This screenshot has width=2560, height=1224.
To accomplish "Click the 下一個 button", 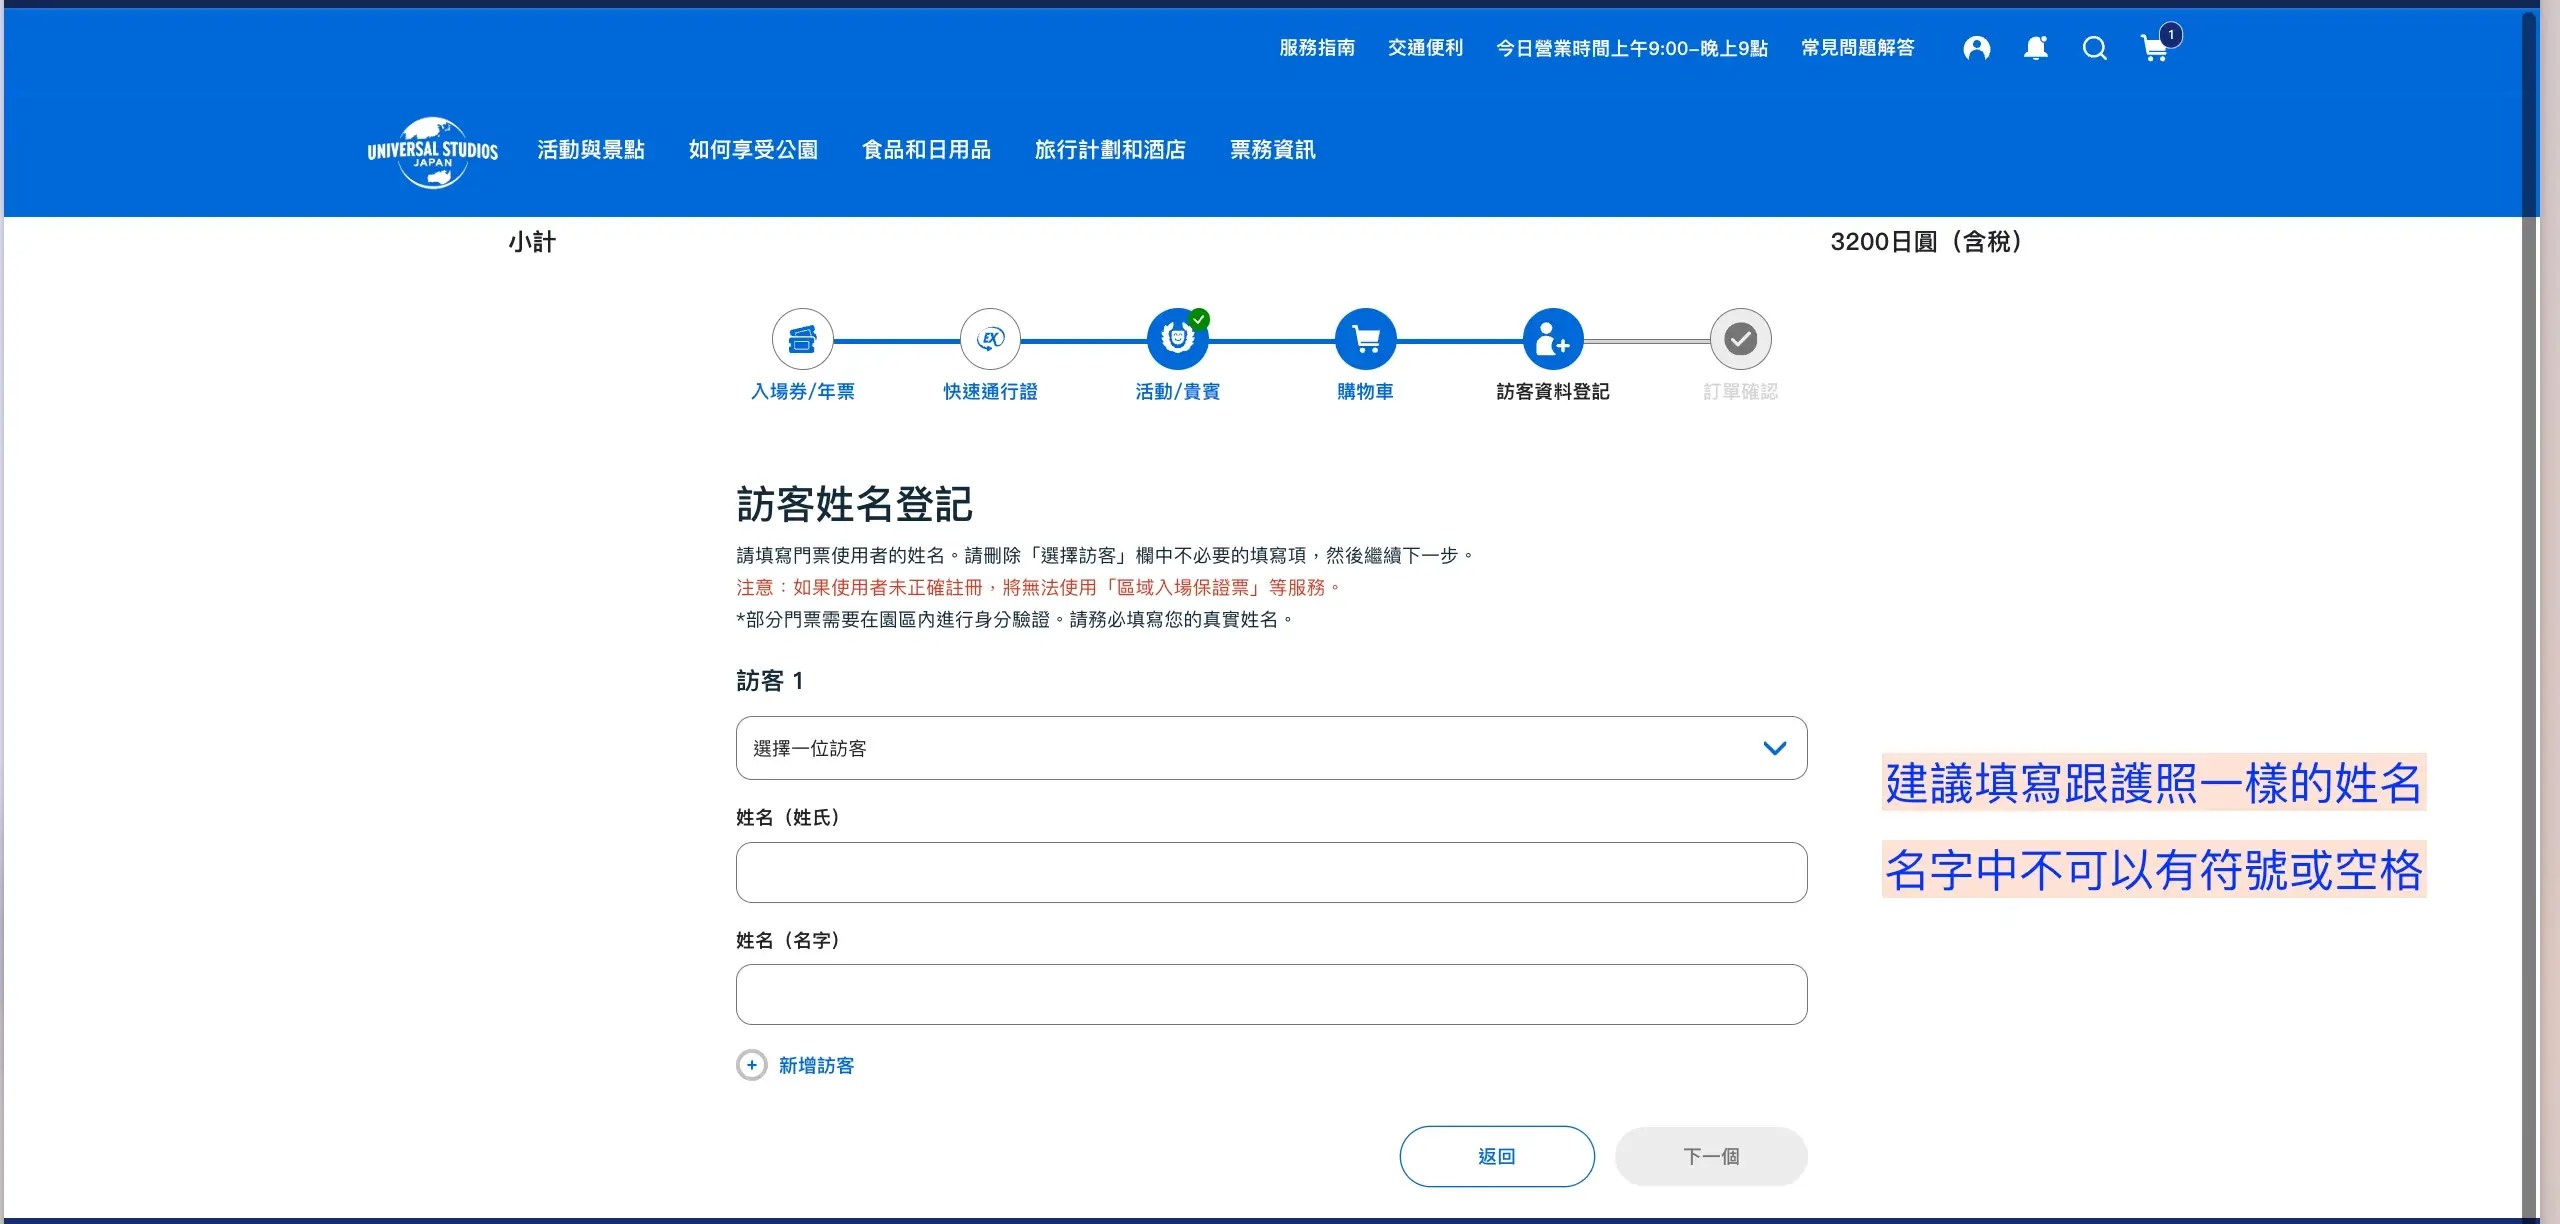I will point(1710,1156).
